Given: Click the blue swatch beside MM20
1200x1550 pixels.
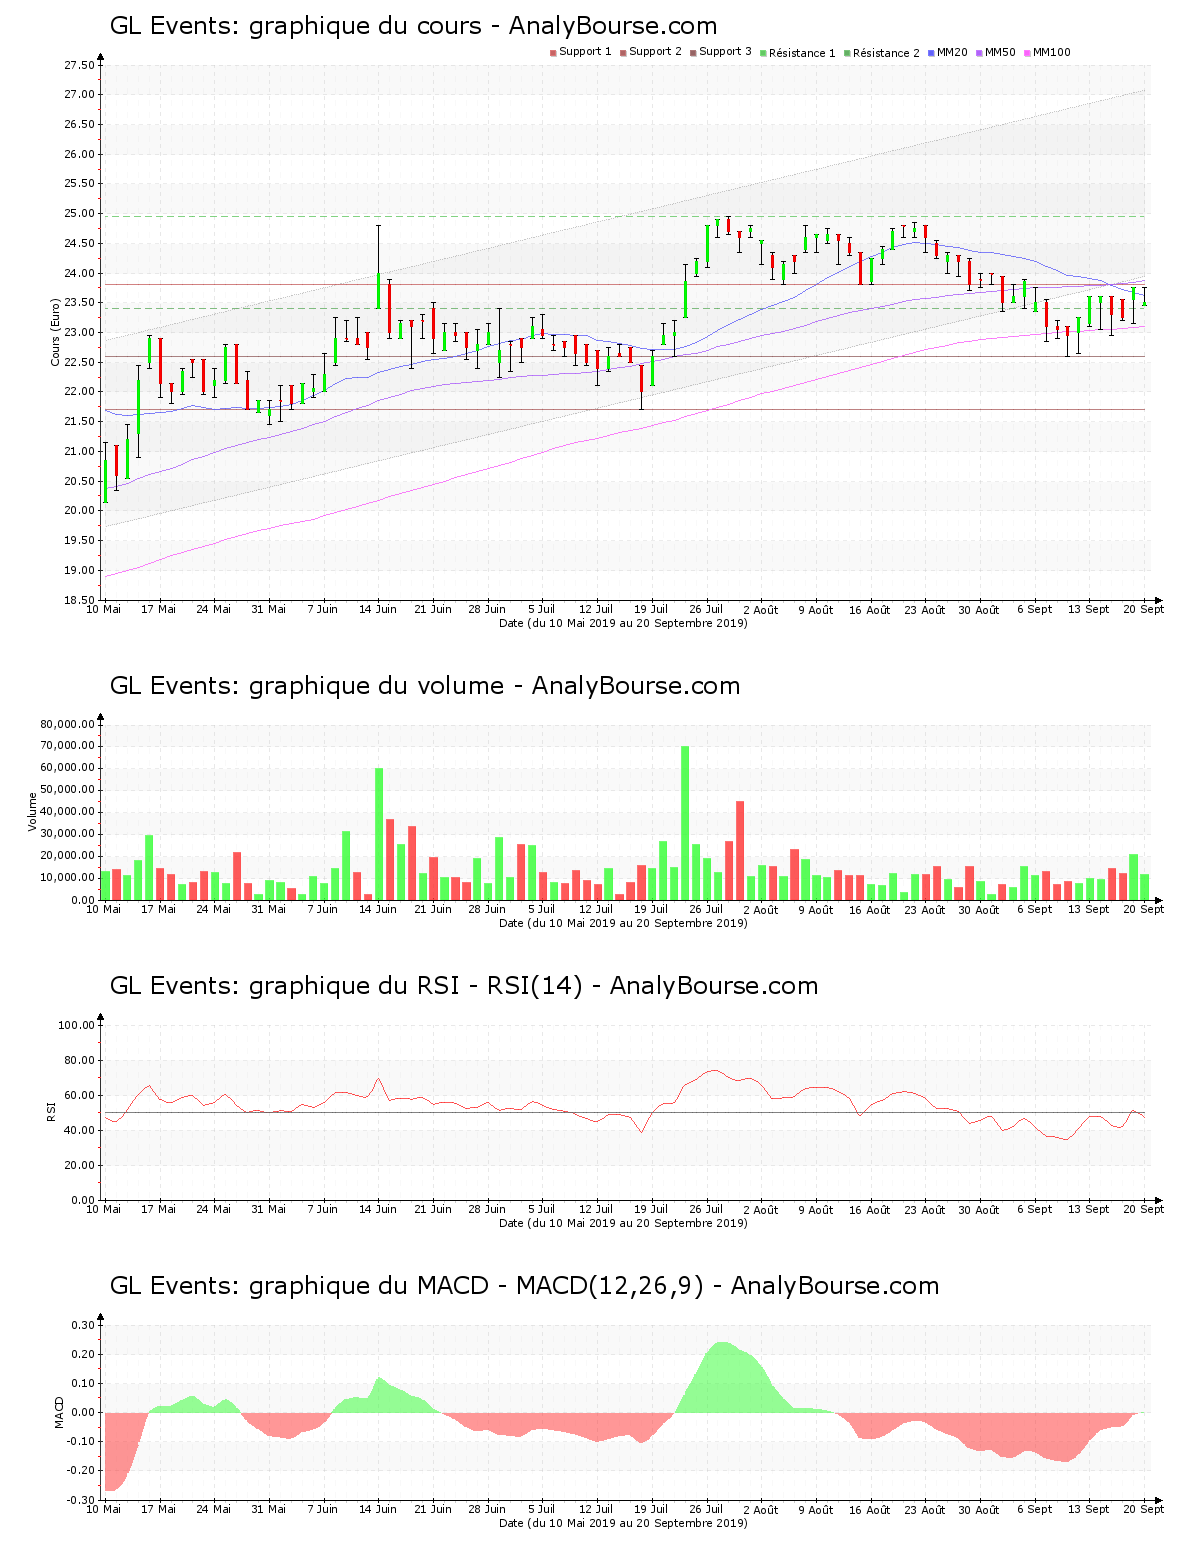Looking at the screenshot, I should (x=931, y=53).
